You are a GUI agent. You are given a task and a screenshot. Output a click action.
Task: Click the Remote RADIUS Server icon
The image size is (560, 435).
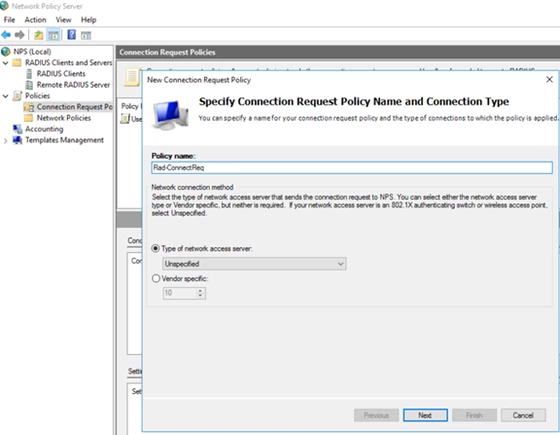coord(29,85)
